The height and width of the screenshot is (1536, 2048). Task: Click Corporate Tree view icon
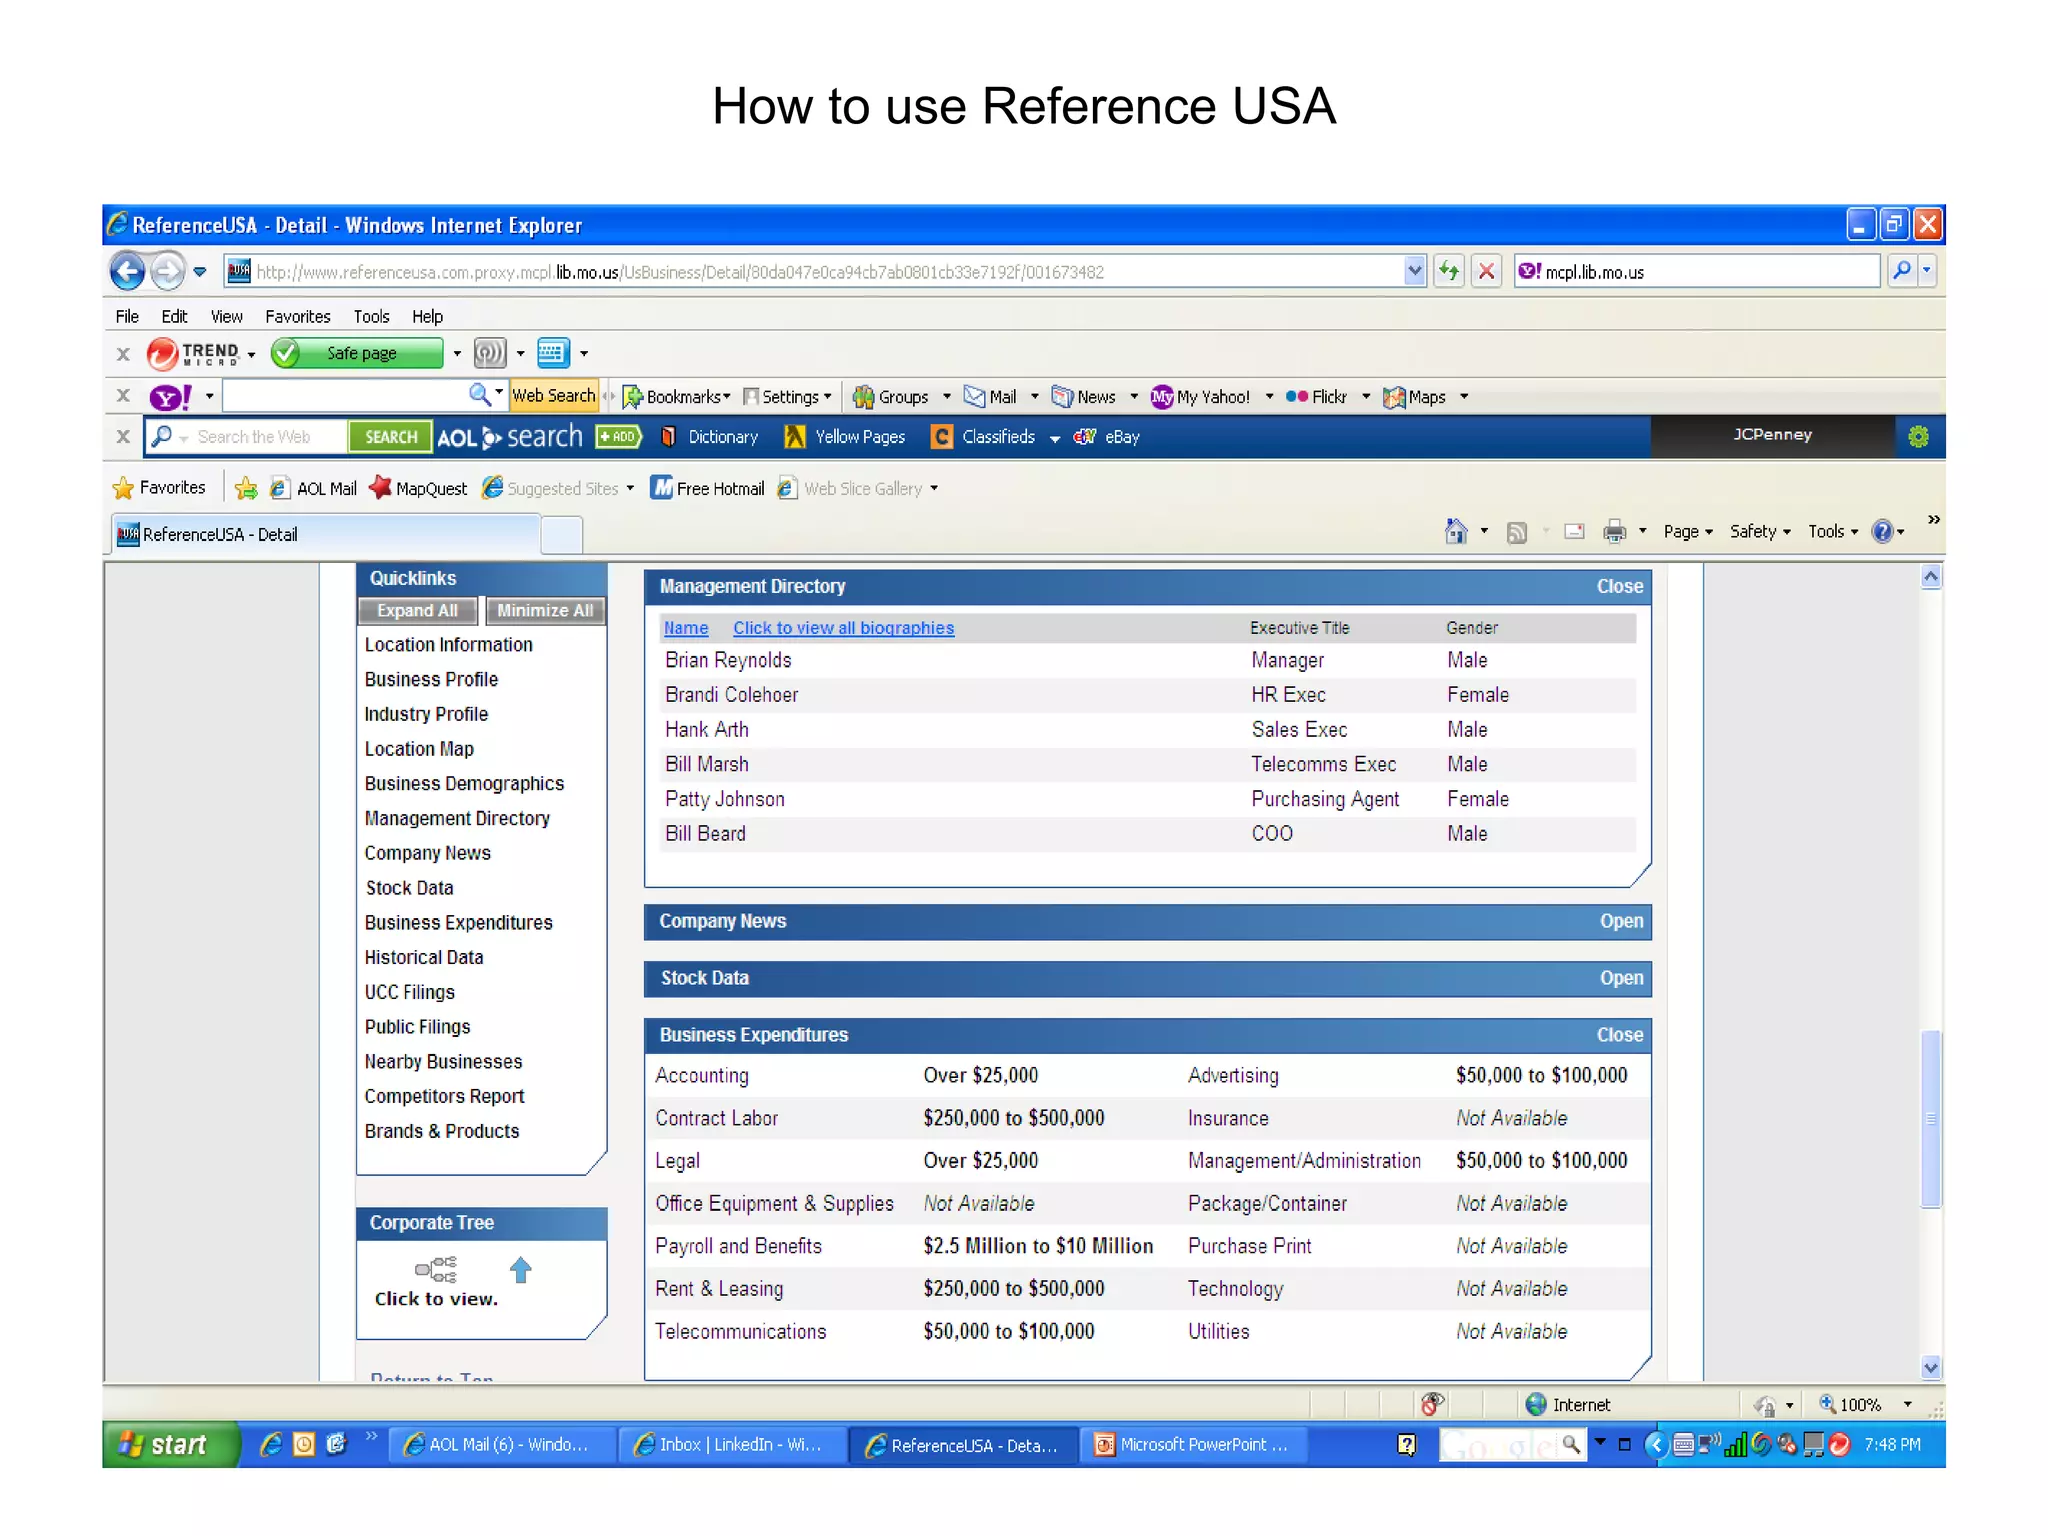tap(436, 1270)
